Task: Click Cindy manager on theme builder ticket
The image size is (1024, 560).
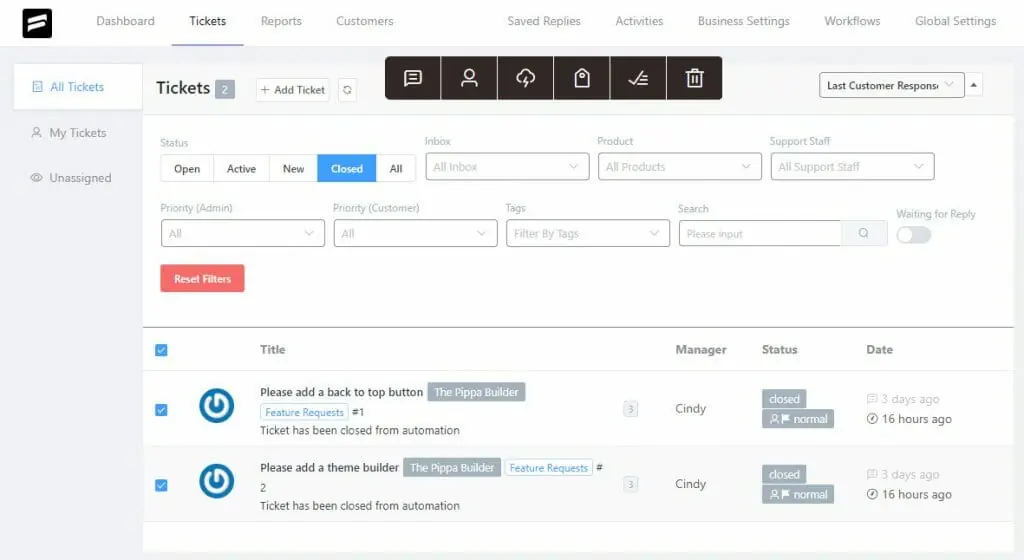Action: [690, 484]
